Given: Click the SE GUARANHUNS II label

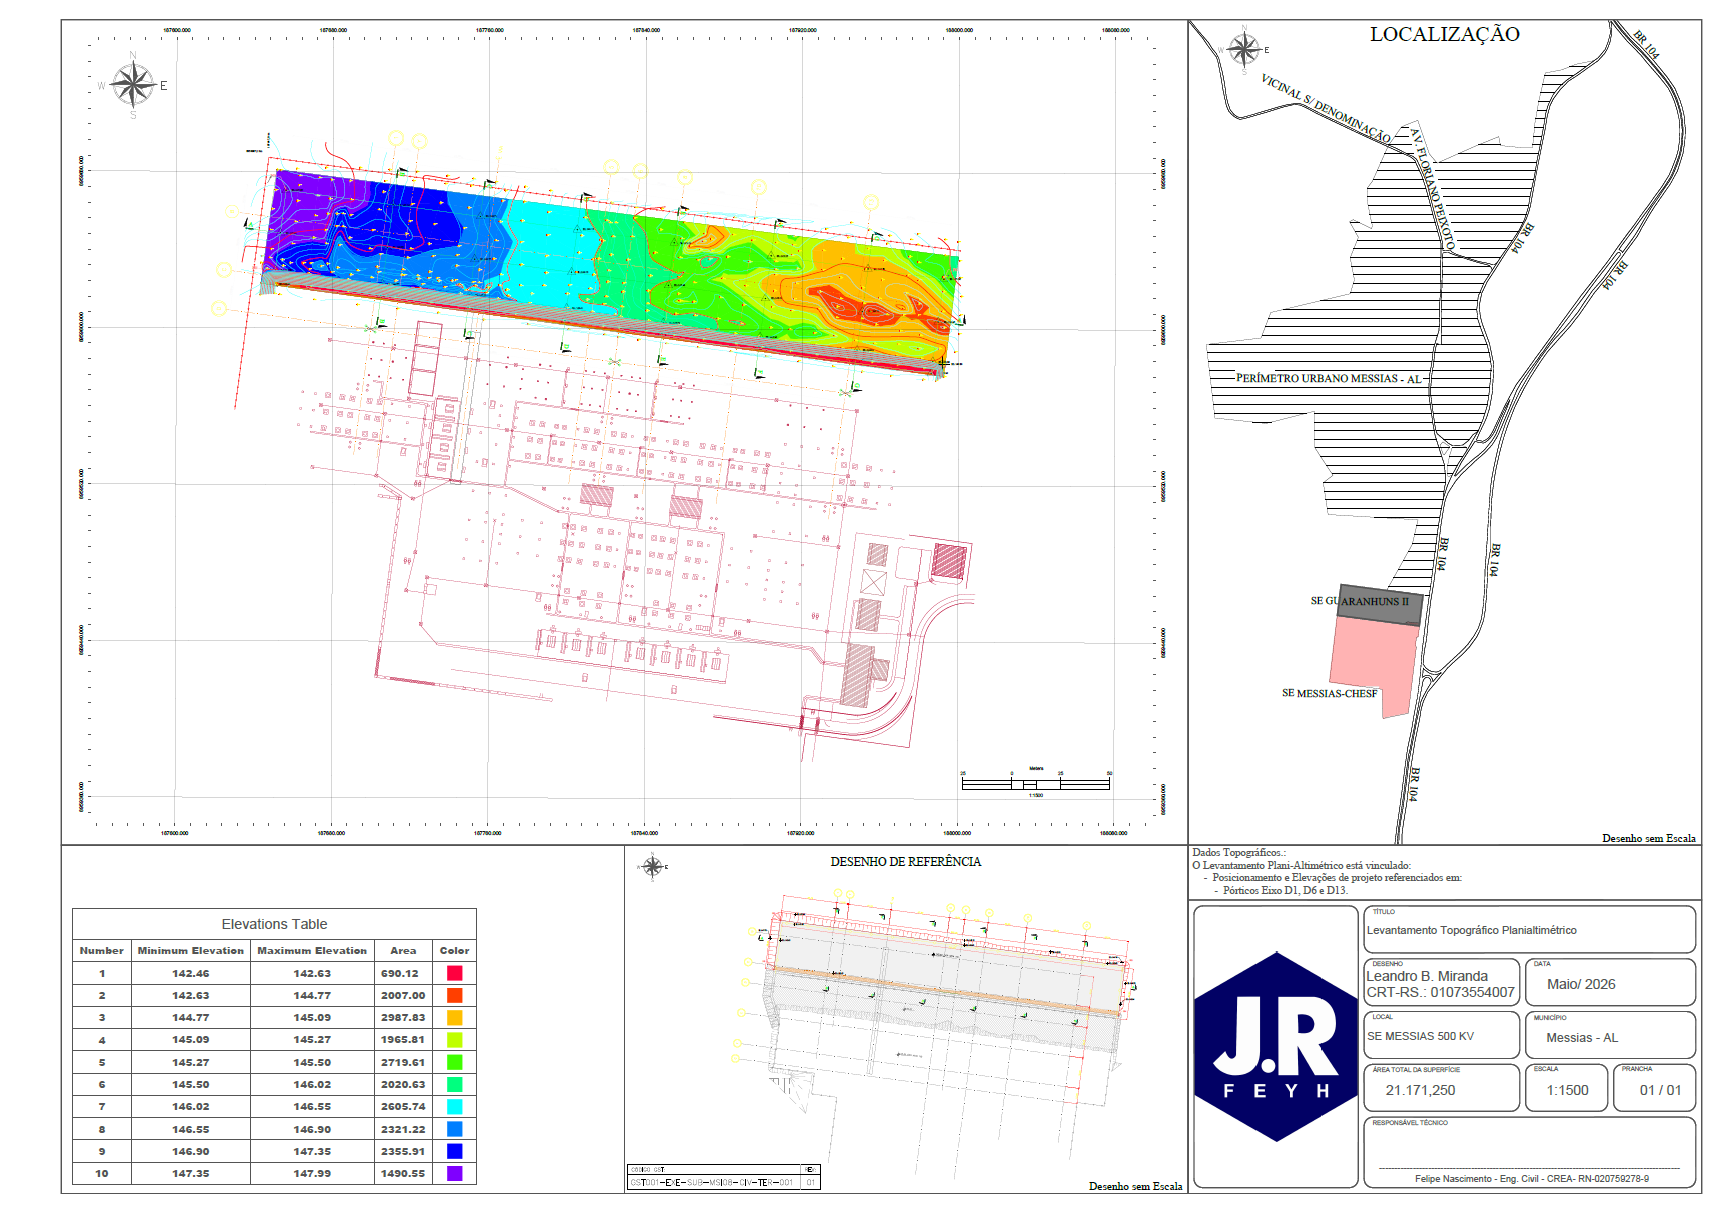Looking at the screenshot, I should click(x=1360, y=601).
